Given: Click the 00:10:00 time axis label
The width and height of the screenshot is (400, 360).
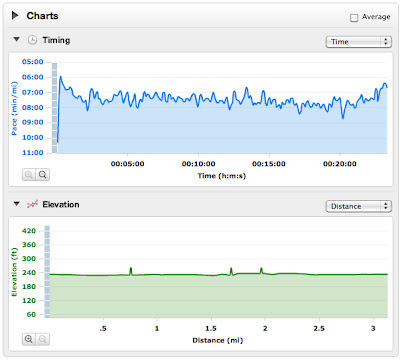Looking at the screenshot, I should [x=198, y=164].
